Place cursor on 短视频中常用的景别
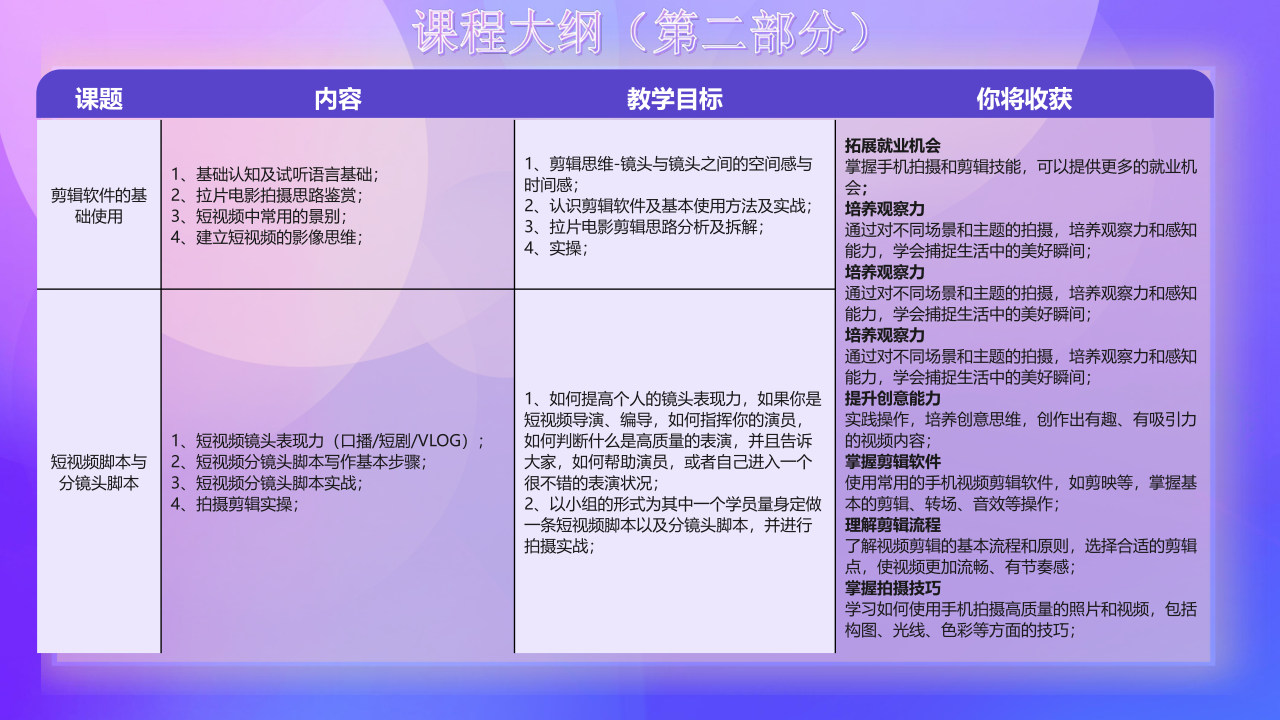Image resolution: width=1280 pixels, height=720 pixels. click(270, 216)
